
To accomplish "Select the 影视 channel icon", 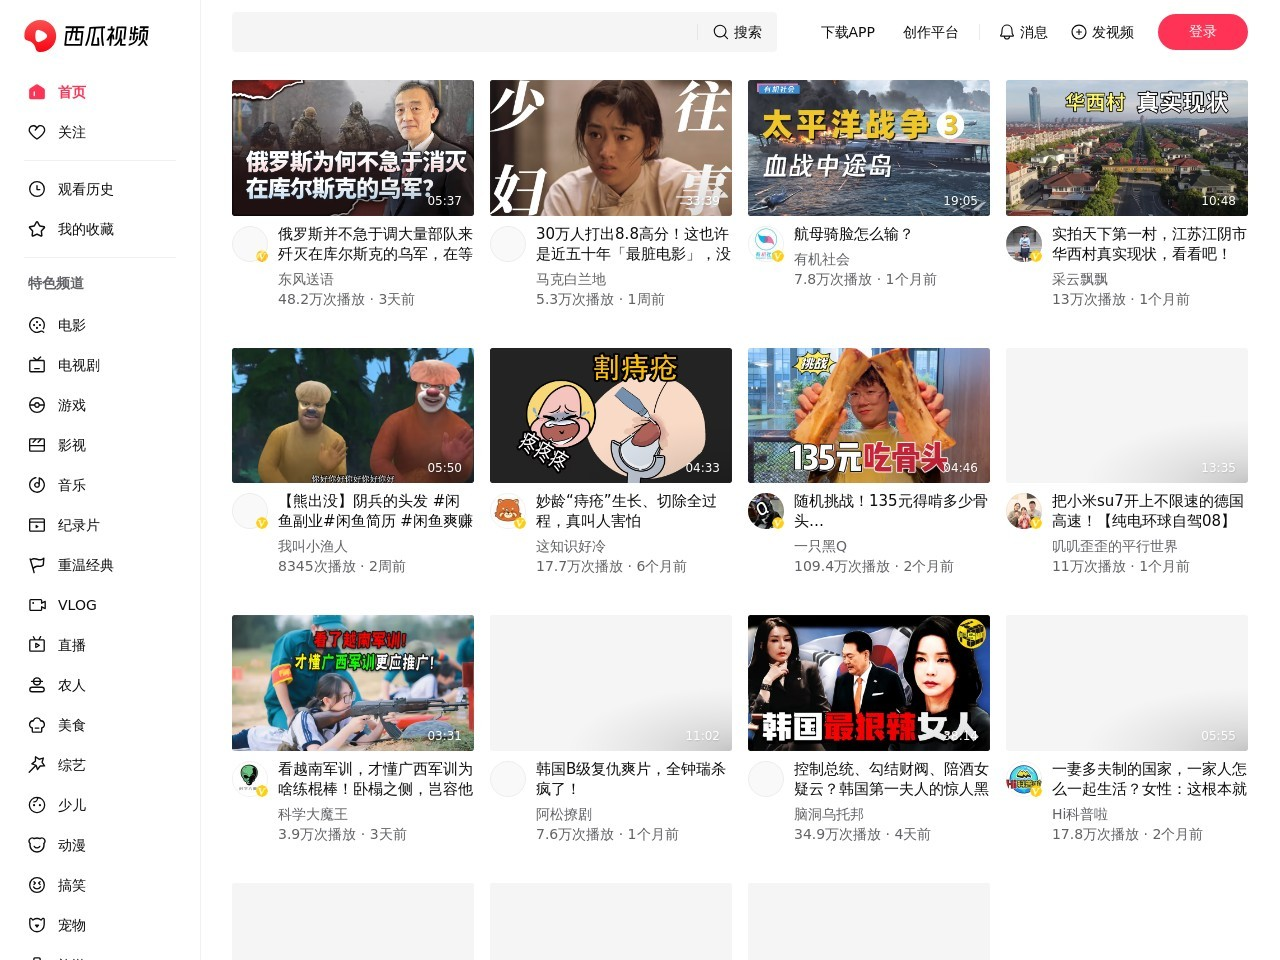I will click(37, 445).
